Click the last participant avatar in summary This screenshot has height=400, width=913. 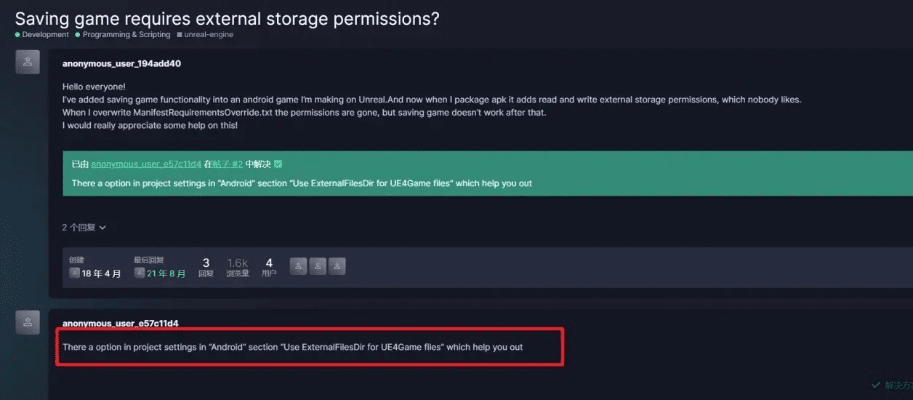point(337,266)
